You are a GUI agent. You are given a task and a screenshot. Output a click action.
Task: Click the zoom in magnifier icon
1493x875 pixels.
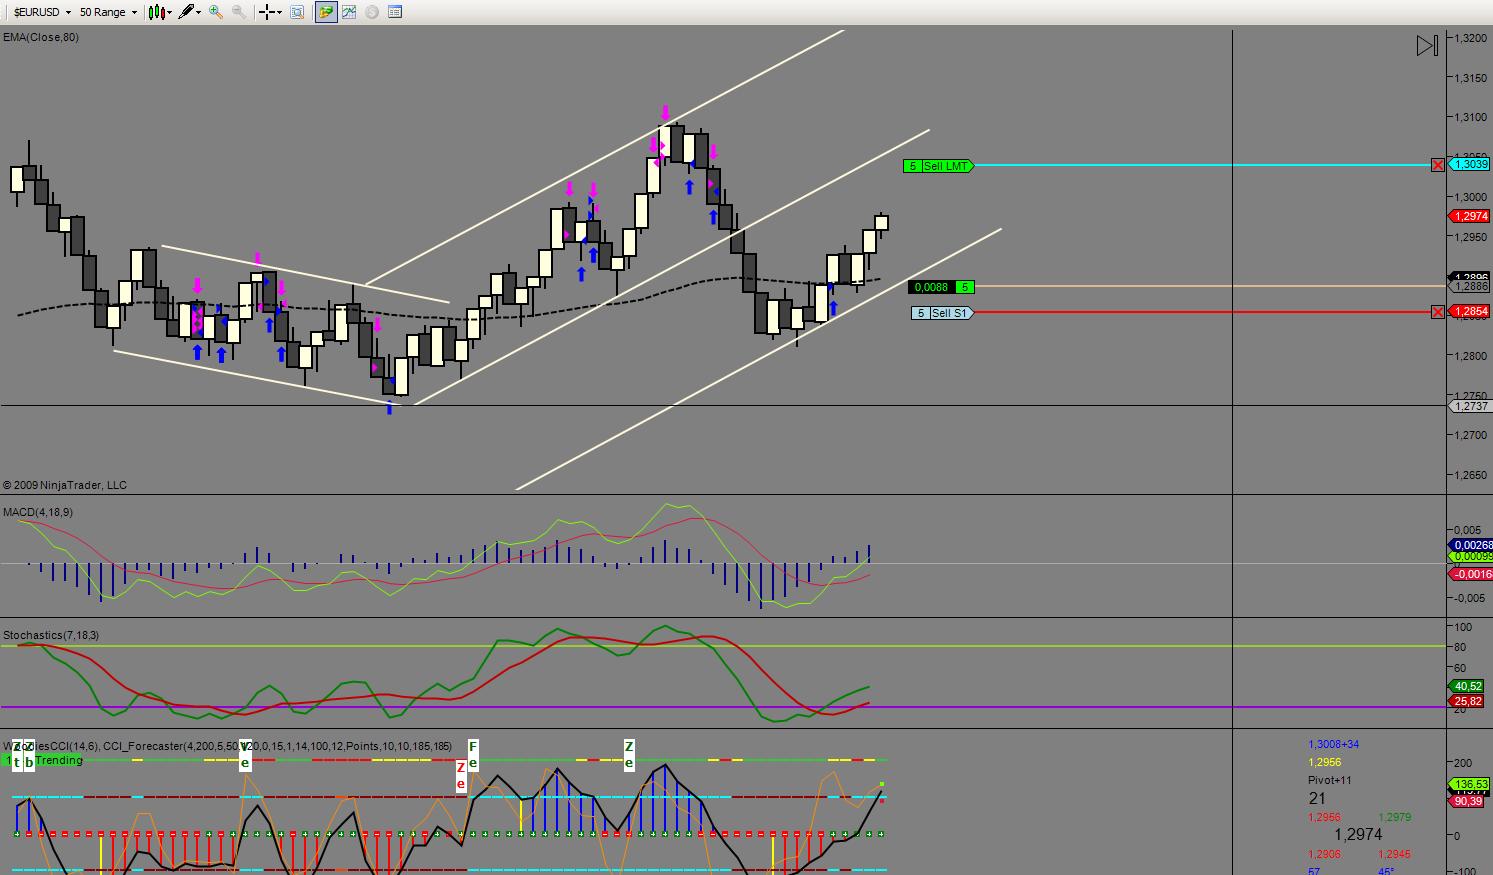(x=216, y=12)
